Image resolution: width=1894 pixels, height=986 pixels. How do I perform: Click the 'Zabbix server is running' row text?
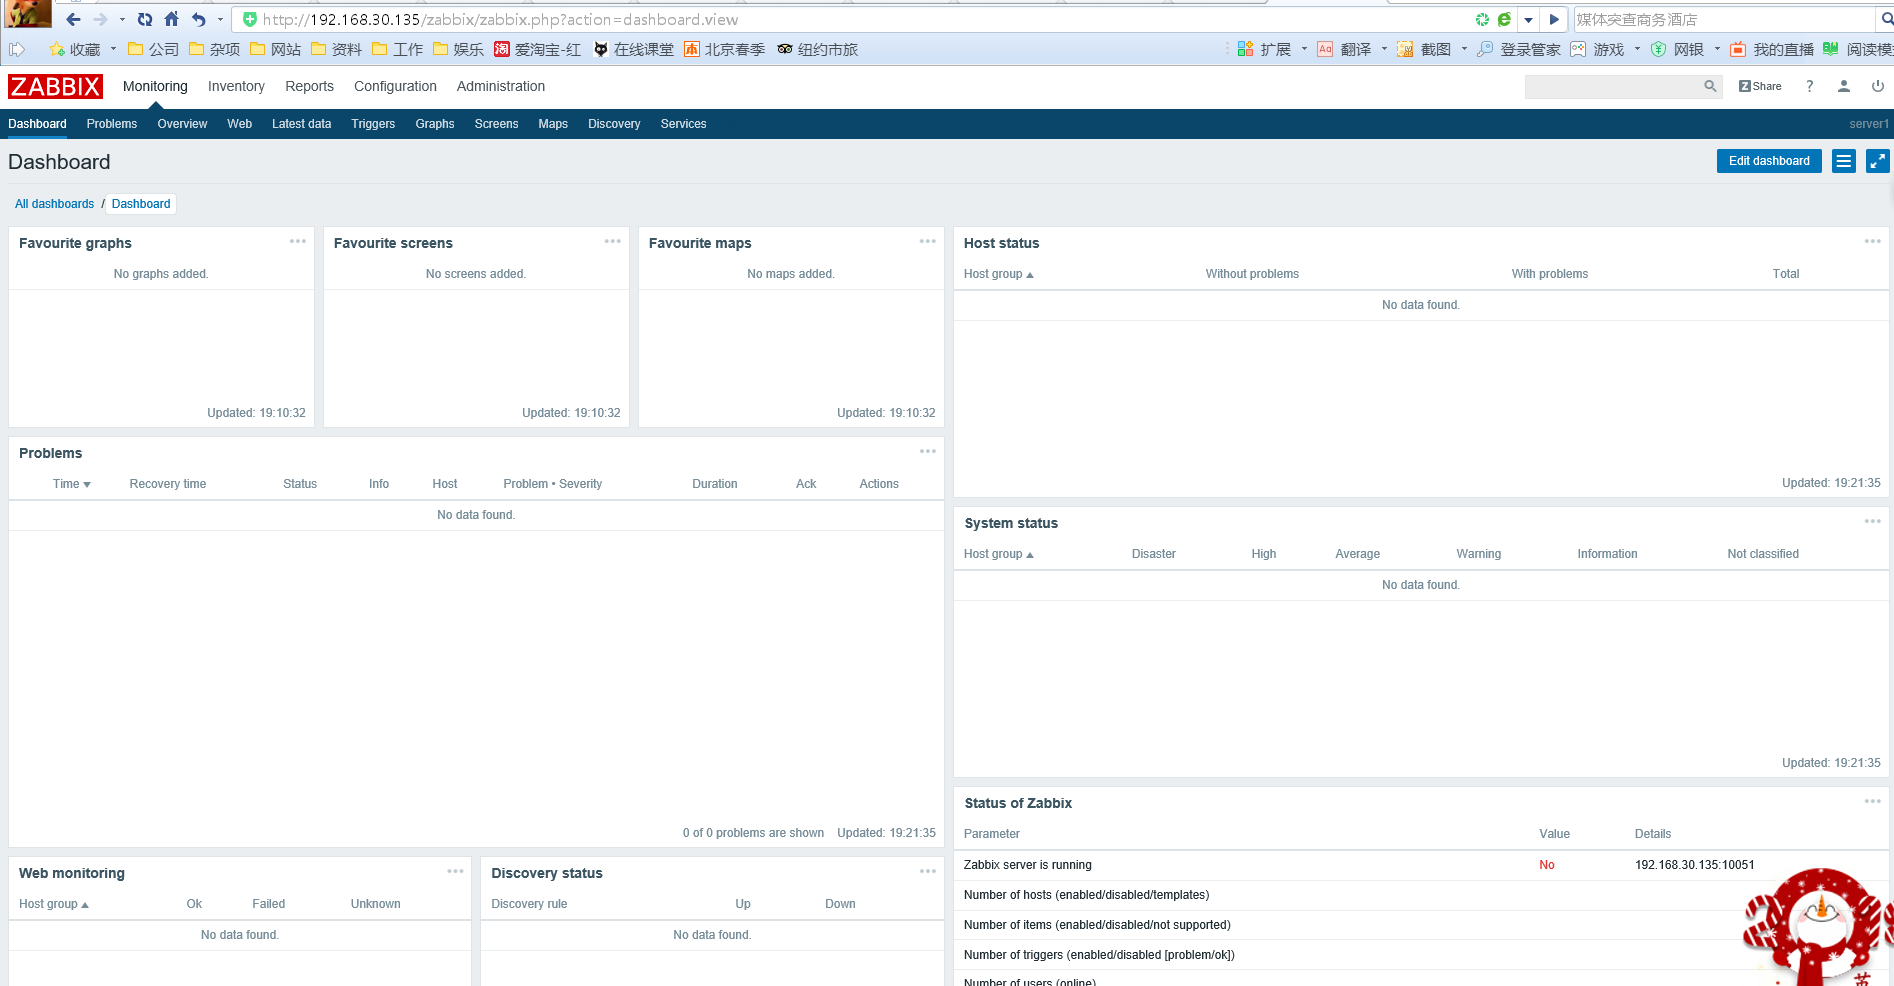point(1027,865)
